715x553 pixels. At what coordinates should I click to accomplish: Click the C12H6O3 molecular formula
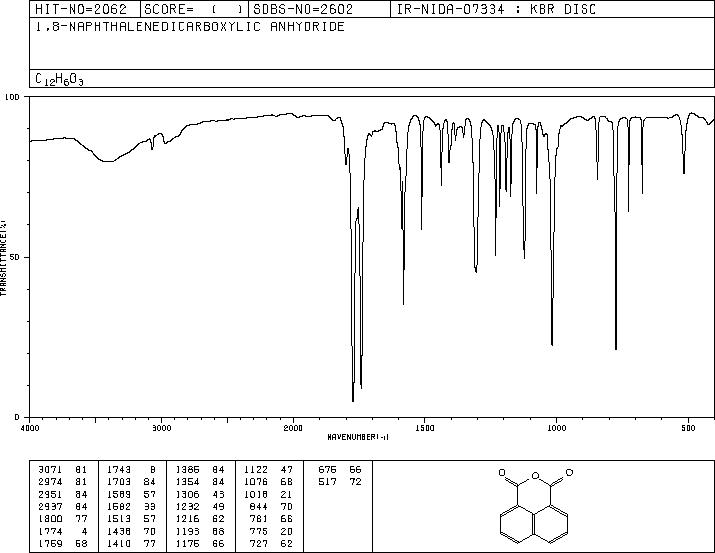point(59,79)
